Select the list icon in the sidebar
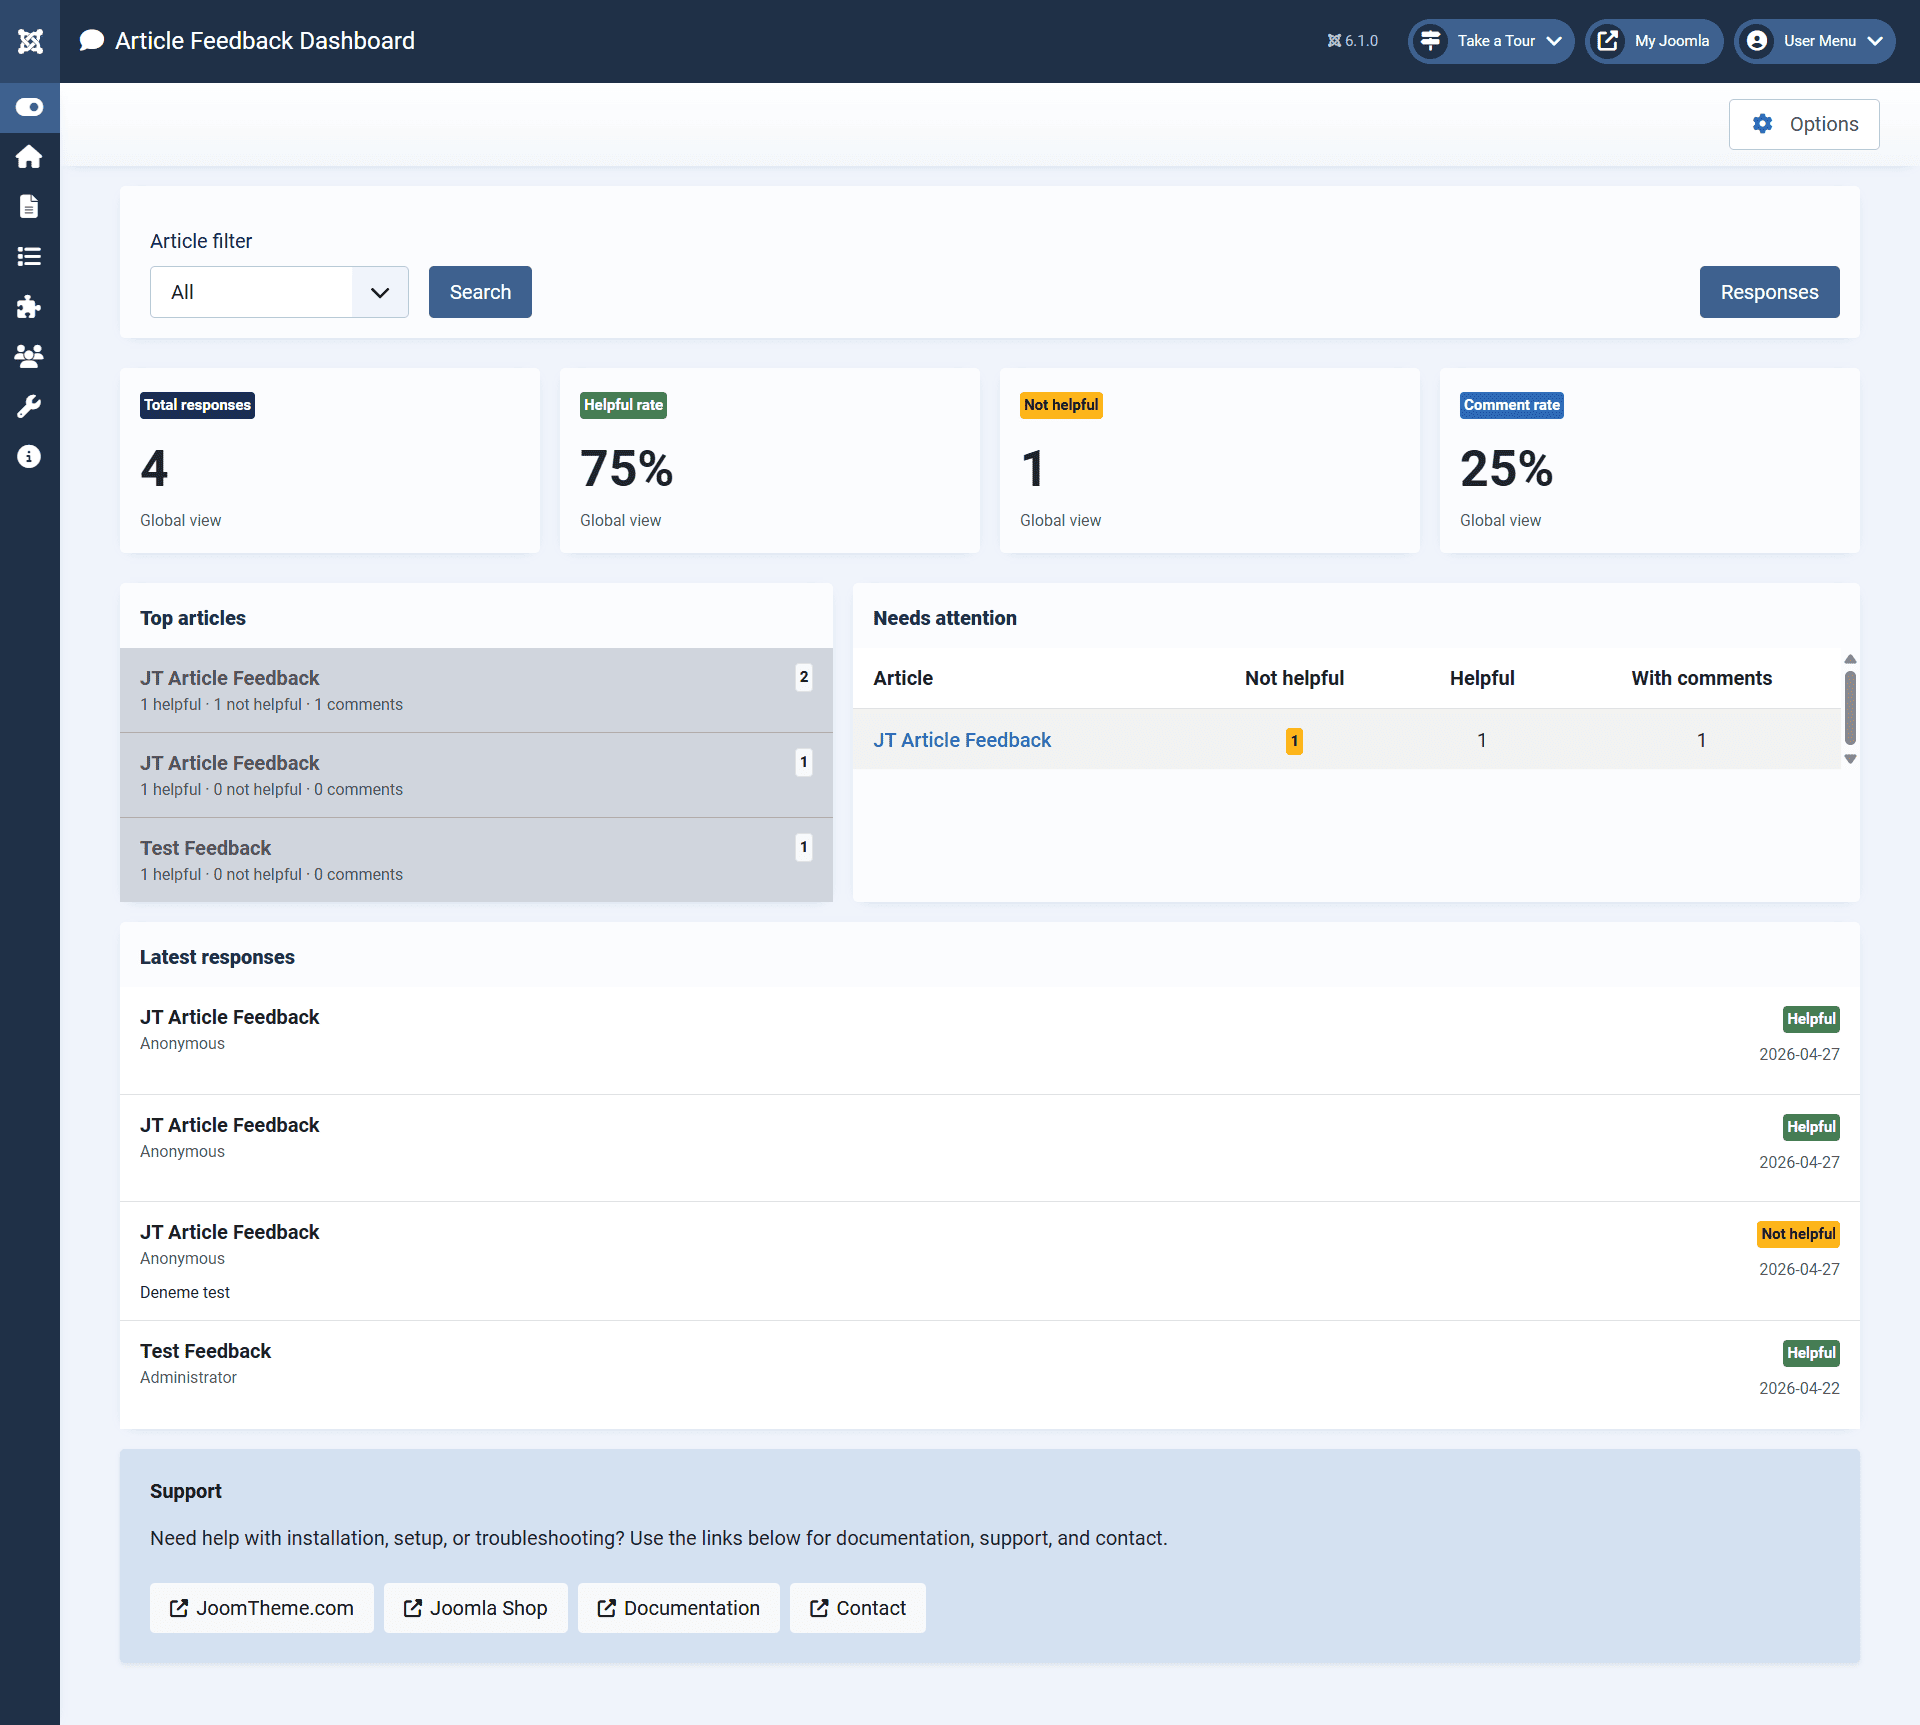The image size is (1920, 1725). coord(29,257)
